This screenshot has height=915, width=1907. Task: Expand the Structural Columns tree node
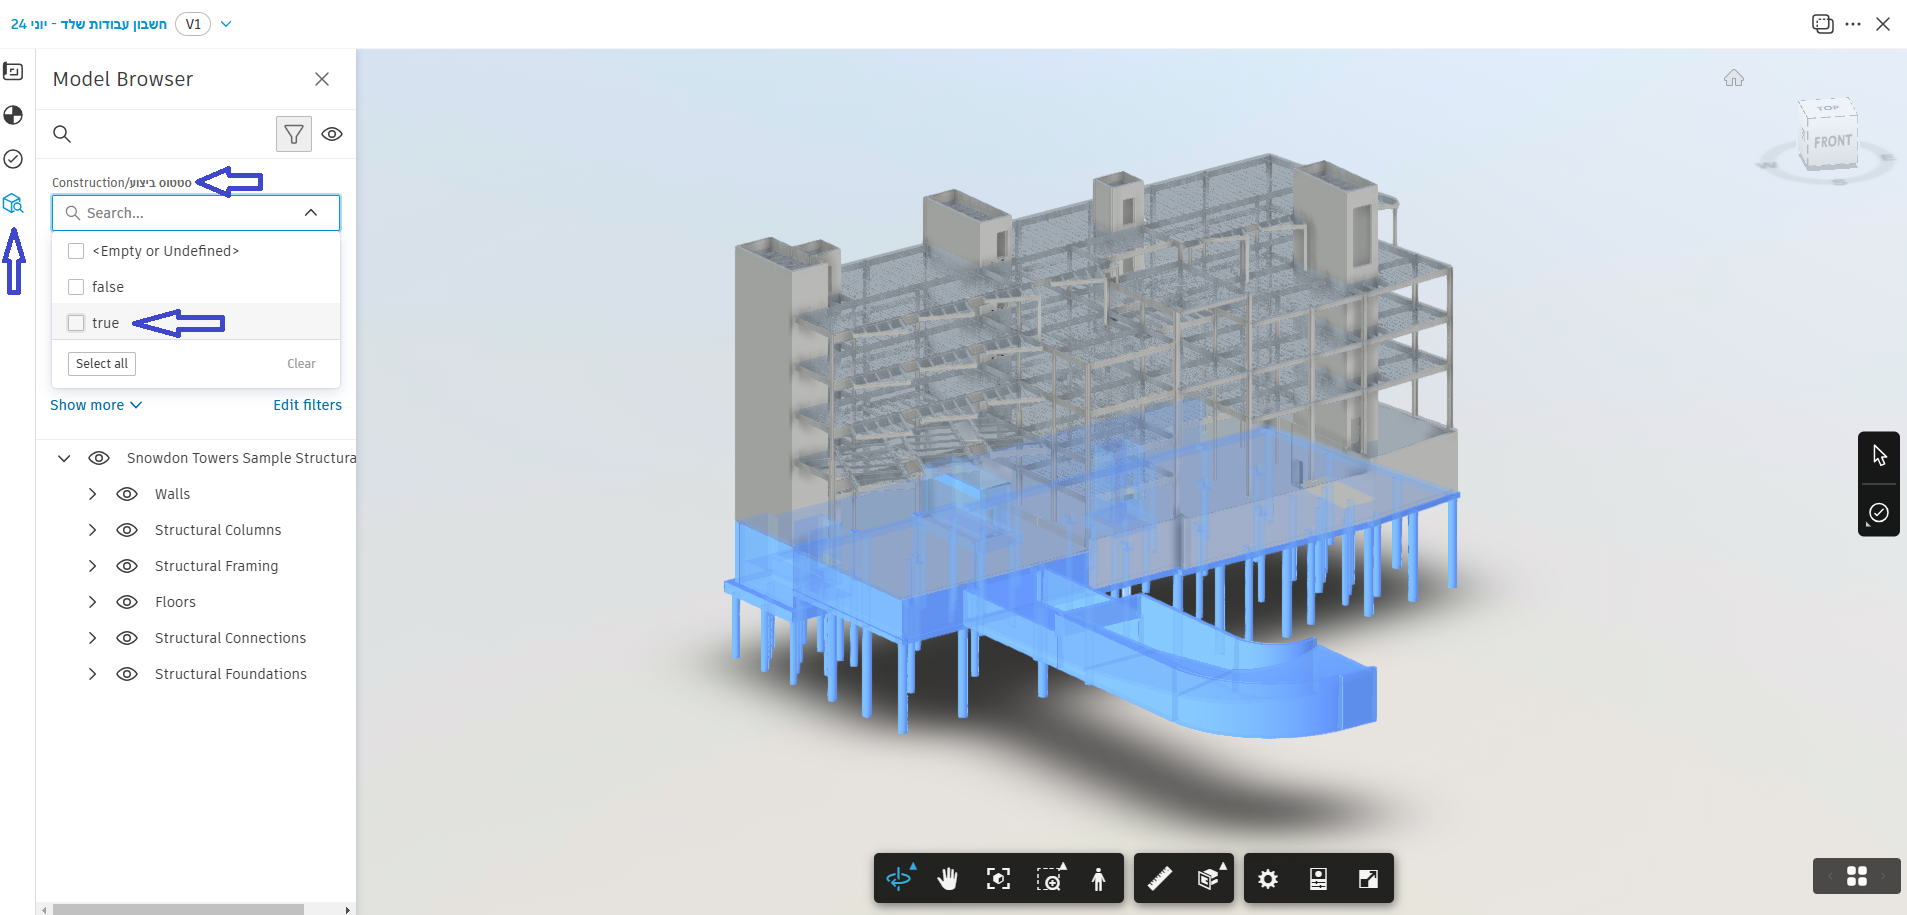92,530
